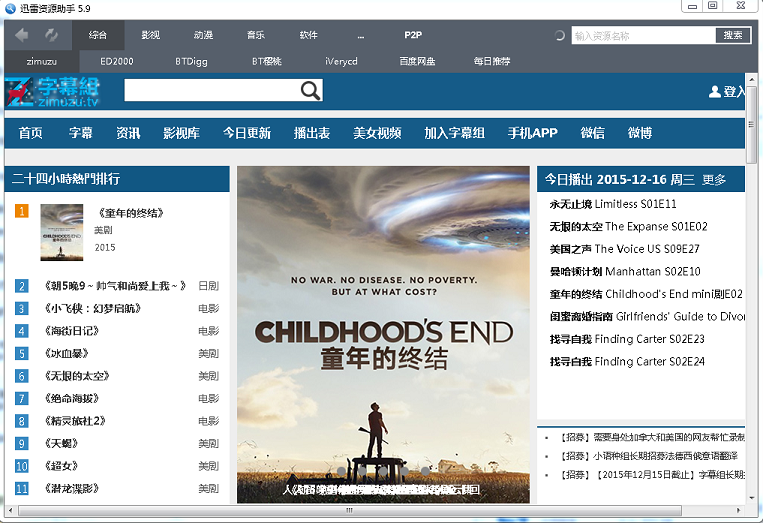
Task: Open 曼哈顿计划 Manhattan S02E10
Action: (x=625, y=271)
